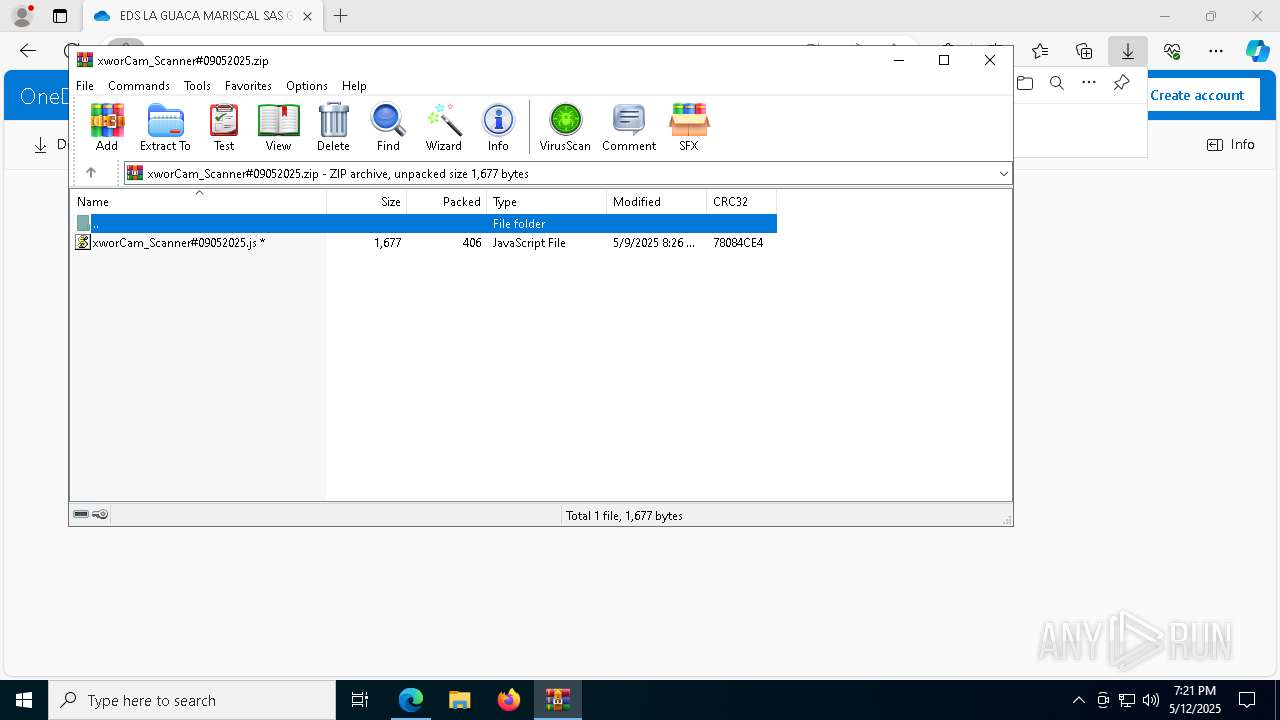This screenshot has width=1280, height=720.
Task: Sort by the Size column header
Action: point(367,202)
